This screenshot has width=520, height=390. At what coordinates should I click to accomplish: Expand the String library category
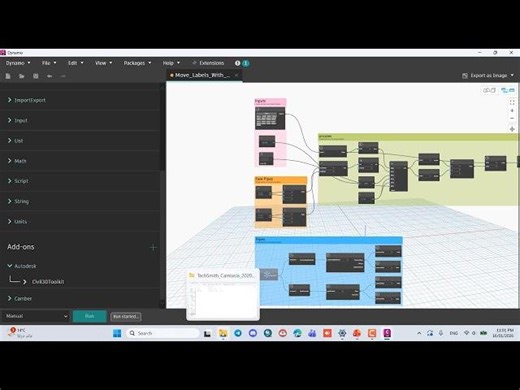click(80, 201)
